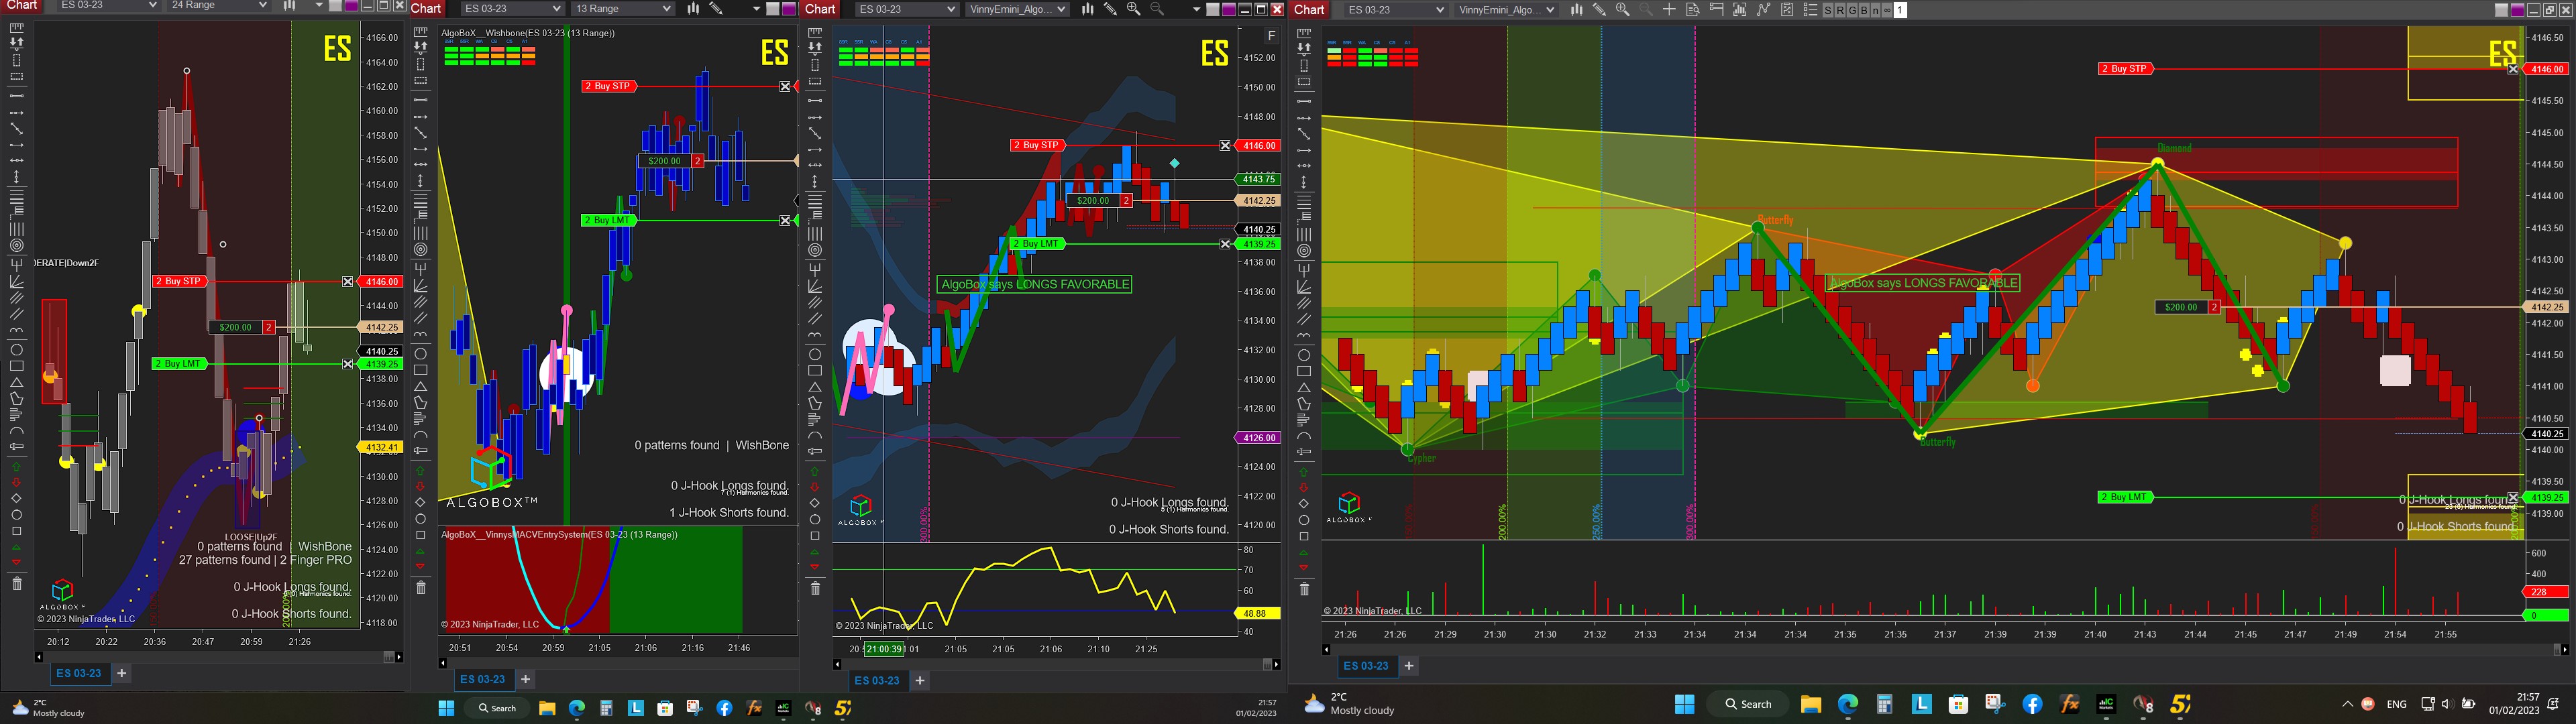This screenshot has height=724, width=2576.
Task: Toggle the R button in rightmost chart toolbar
Action: [1840, 10]
